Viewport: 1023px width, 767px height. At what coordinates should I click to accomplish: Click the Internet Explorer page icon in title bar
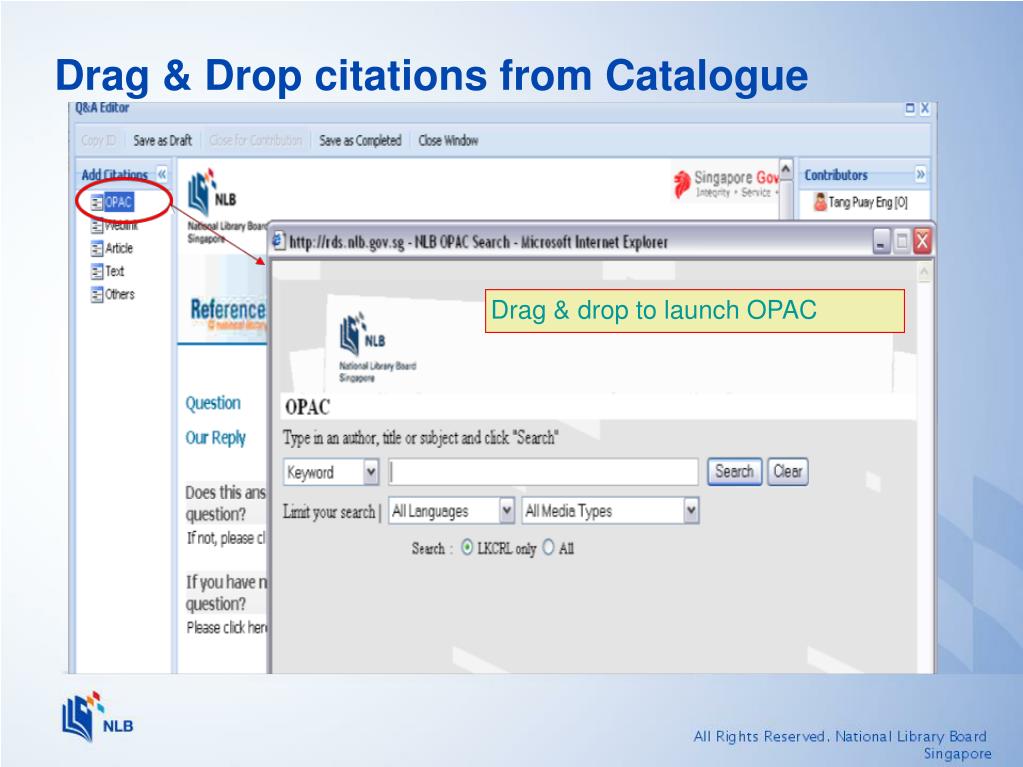pyautogui.click(x=279, y=241)
